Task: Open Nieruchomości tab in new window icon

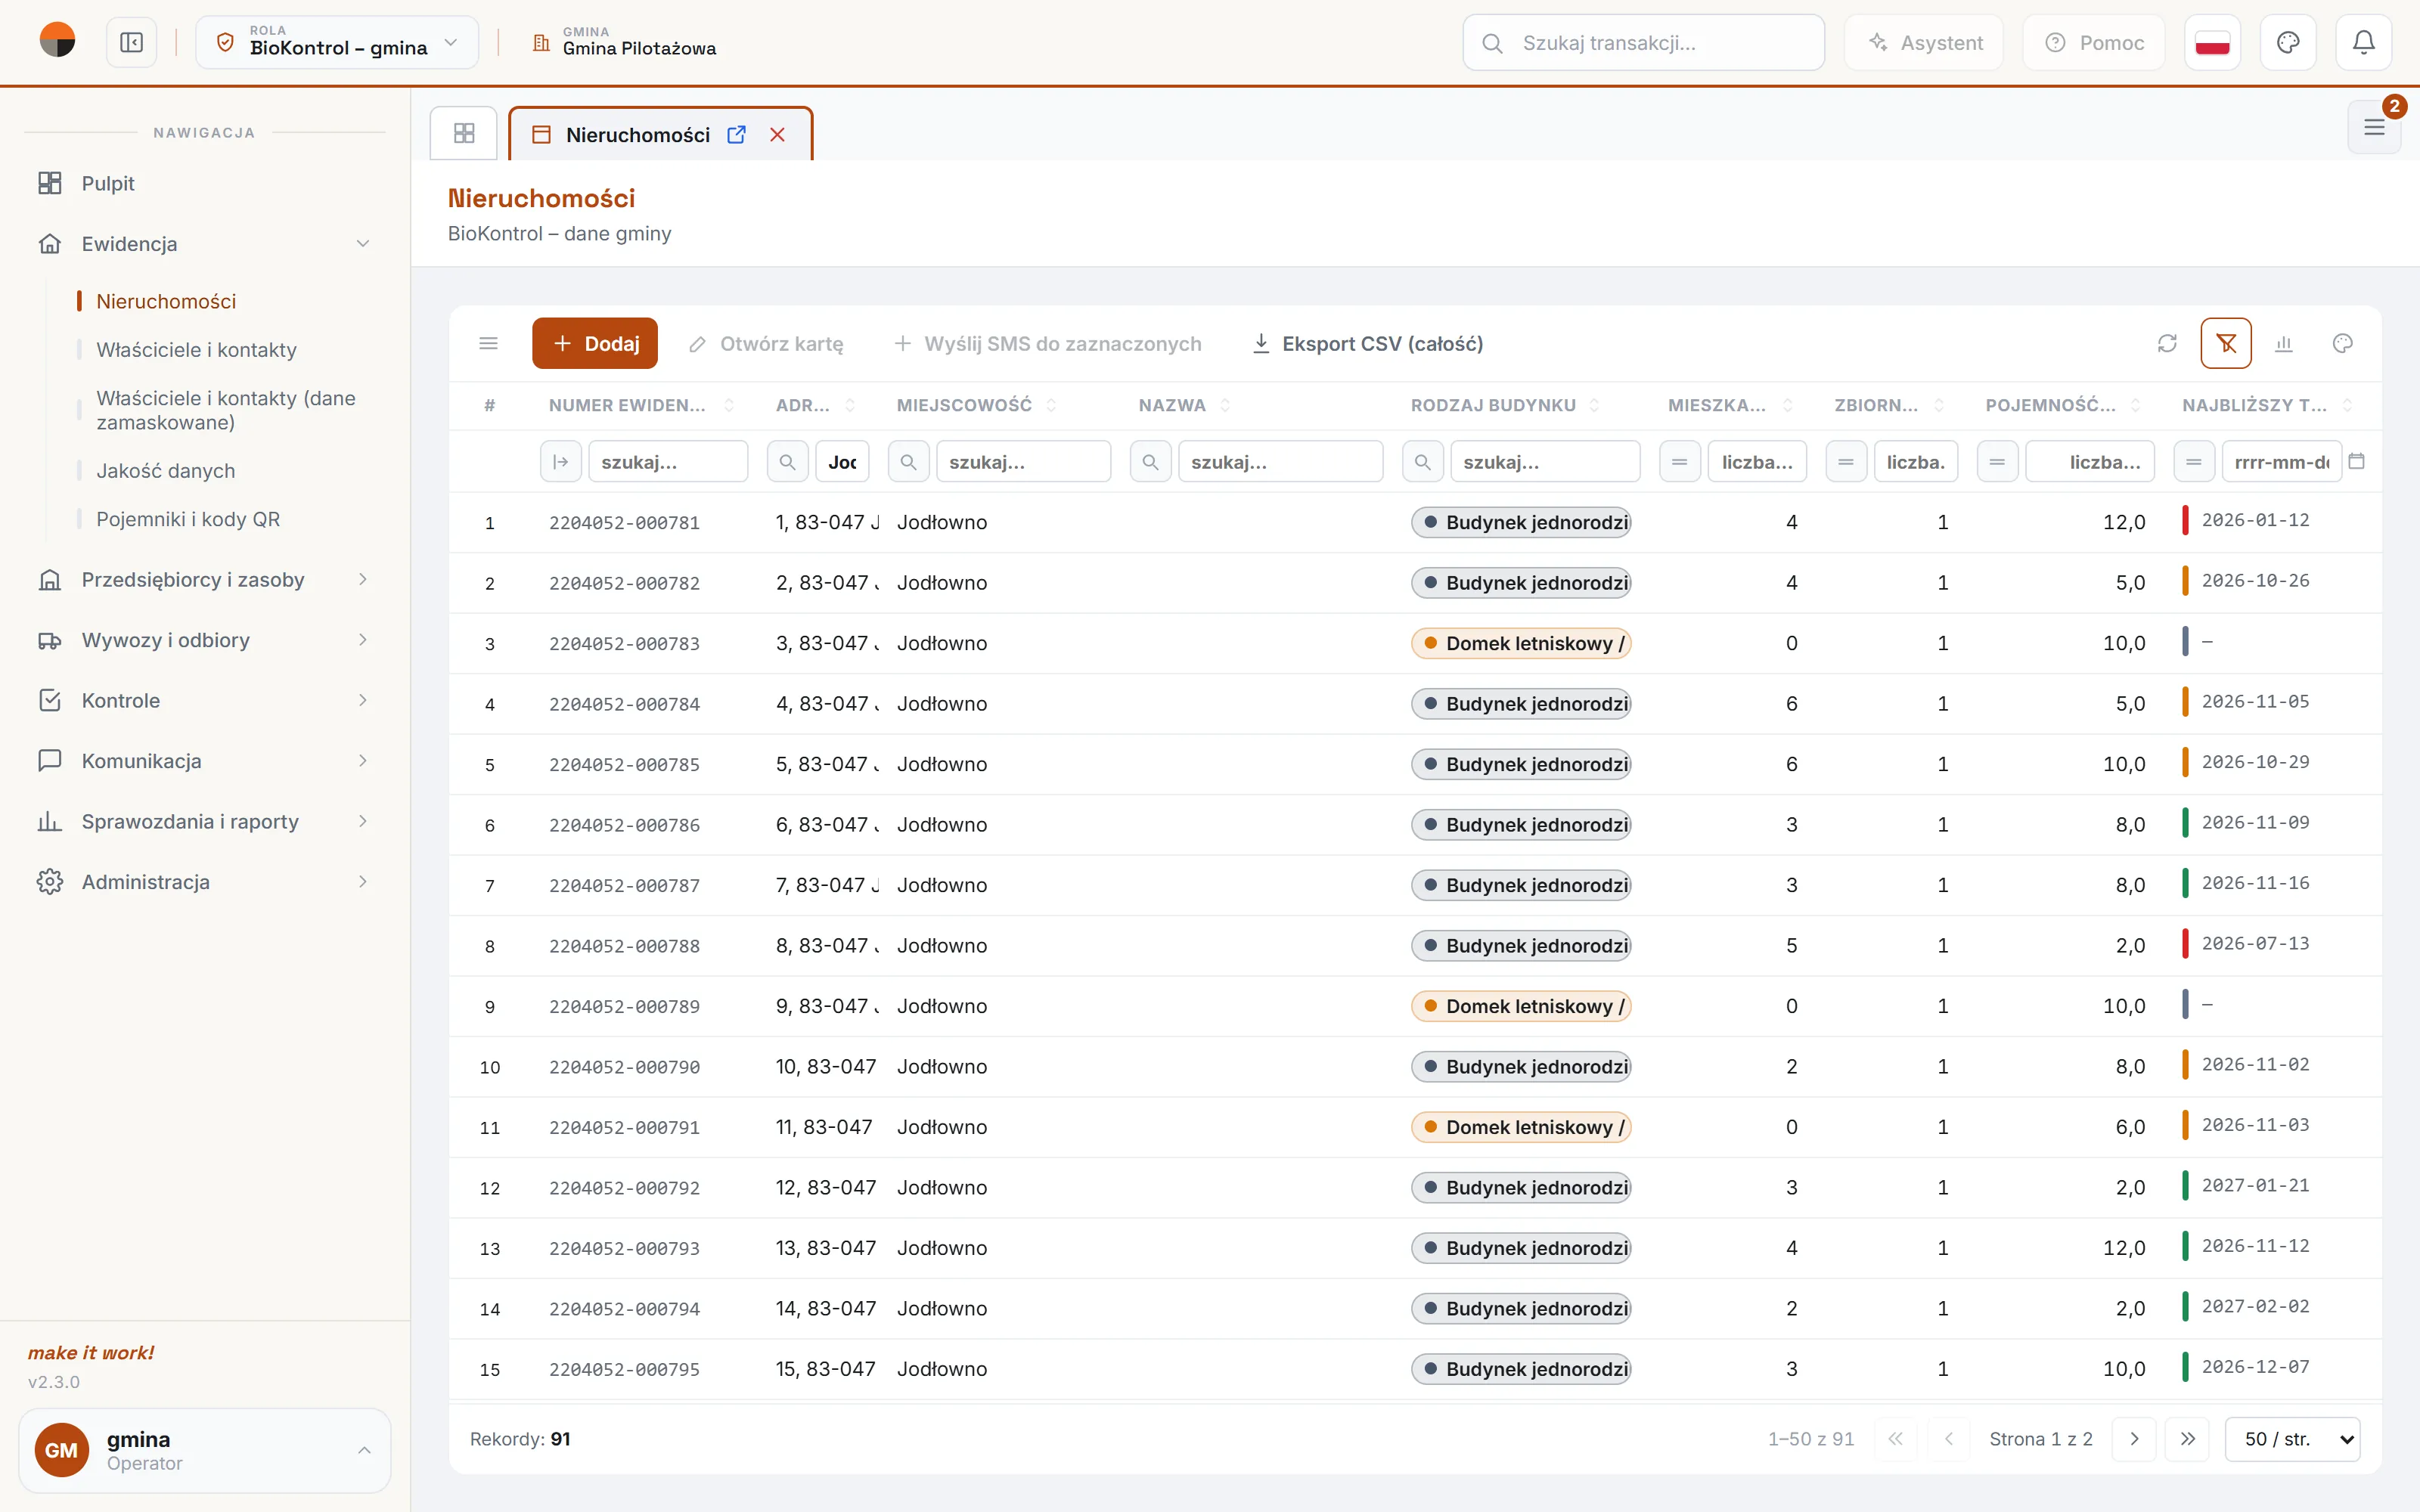Action: 736,134
